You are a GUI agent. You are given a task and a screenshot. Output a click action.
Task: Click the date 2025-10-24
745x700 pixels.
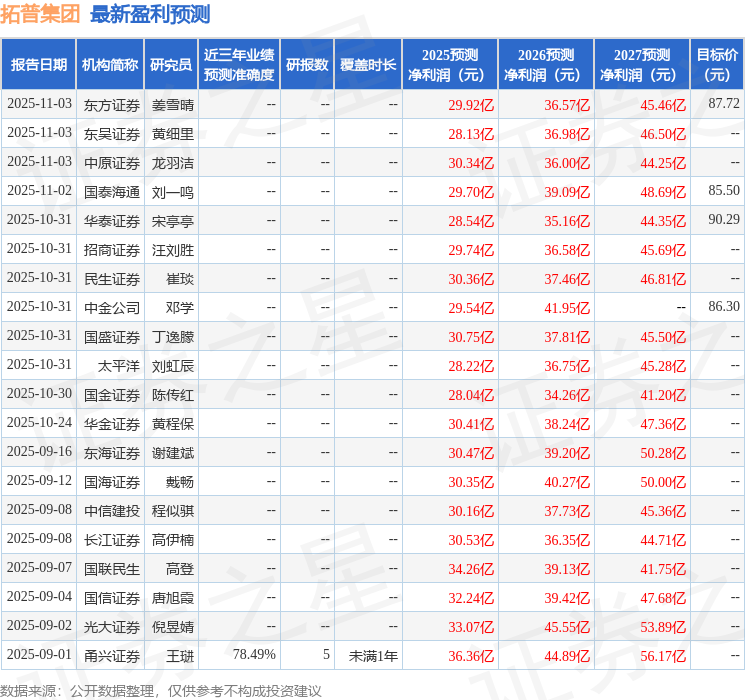(x=39, y=422)
